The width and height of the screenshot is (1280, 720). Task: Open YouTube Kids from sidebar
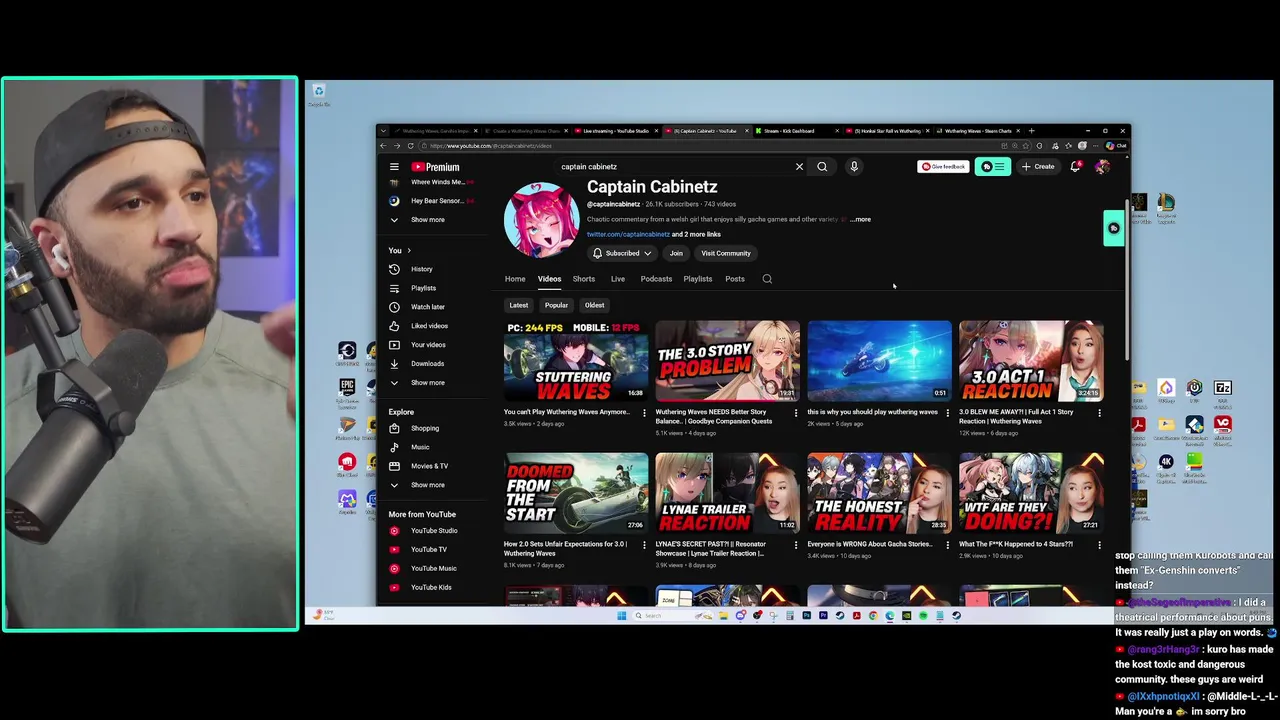pyautogui.click(x=431, y=587)
